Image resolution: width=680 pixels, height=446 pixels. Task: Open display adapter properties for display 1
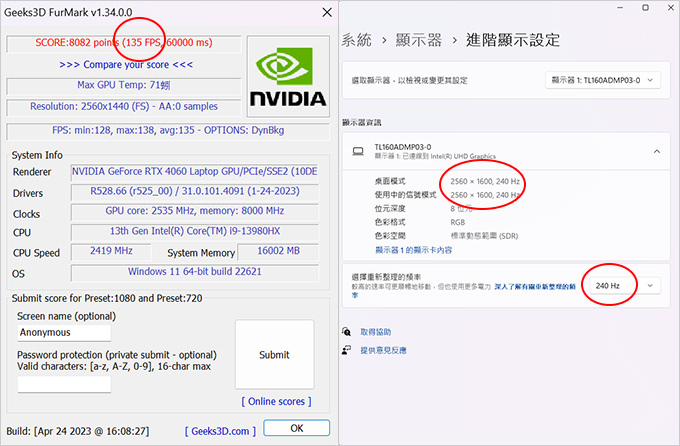[413, 250]
